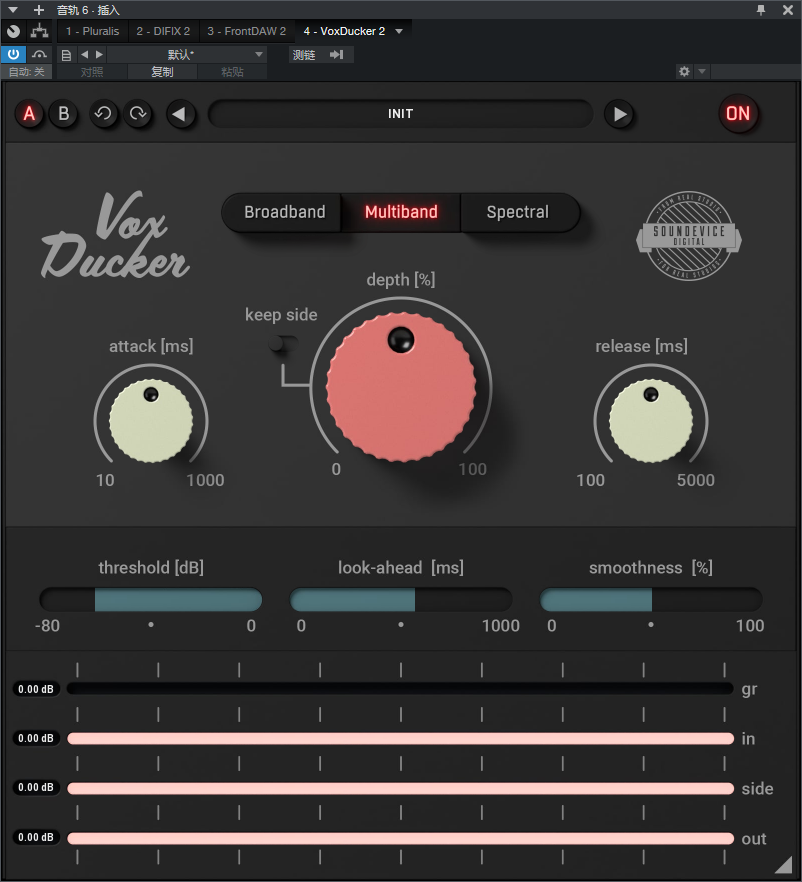
Task: Open the 自动: 关 automation mode
Action: pos(26,72)
